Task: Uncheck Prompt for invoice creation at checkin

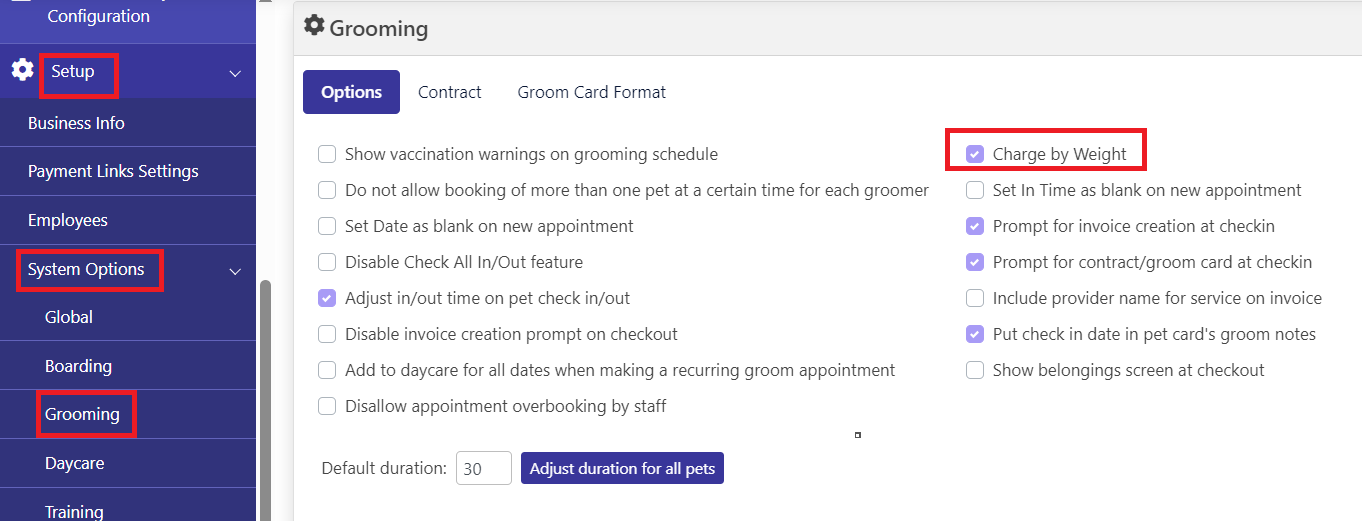Action: point(975,226)
